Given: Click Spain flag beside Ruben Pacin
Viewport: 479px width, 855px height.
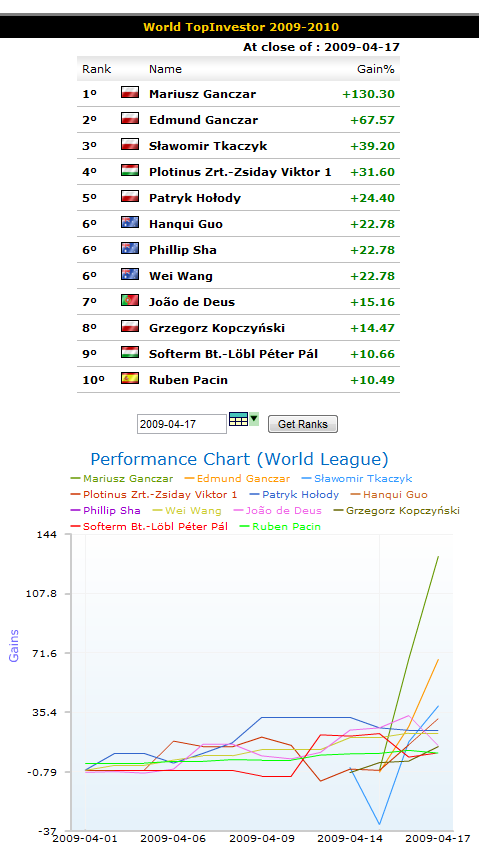Looking at the screenshot, I should click(x=130, y=378).
